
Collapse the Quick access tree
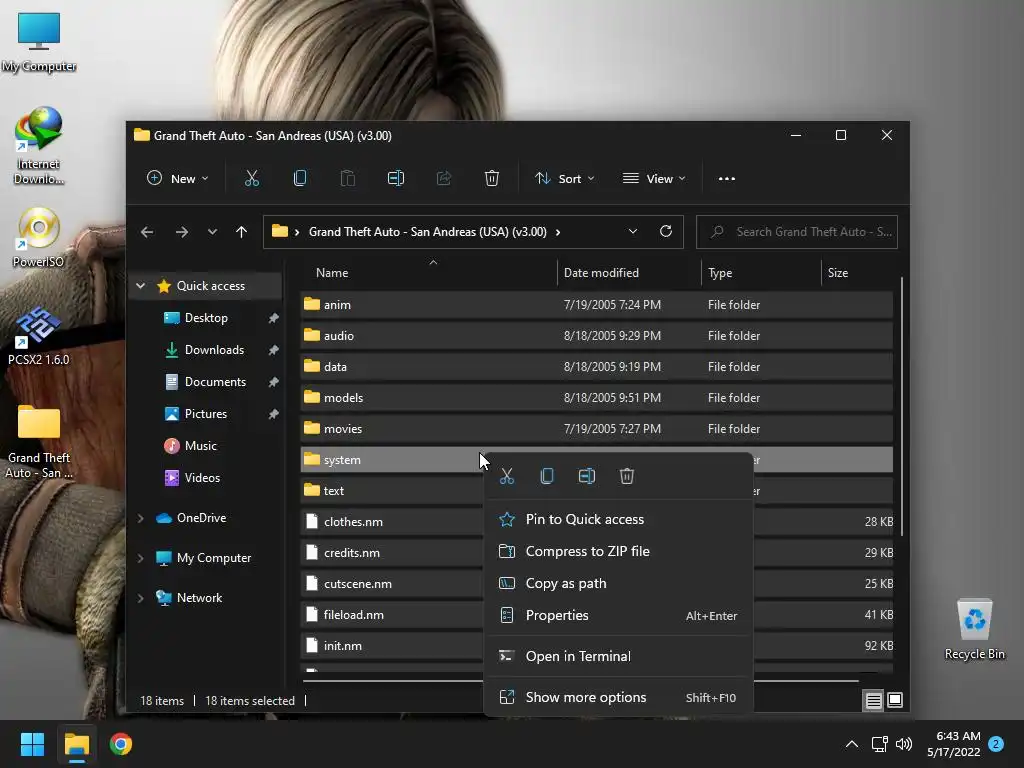pos(140,285)
